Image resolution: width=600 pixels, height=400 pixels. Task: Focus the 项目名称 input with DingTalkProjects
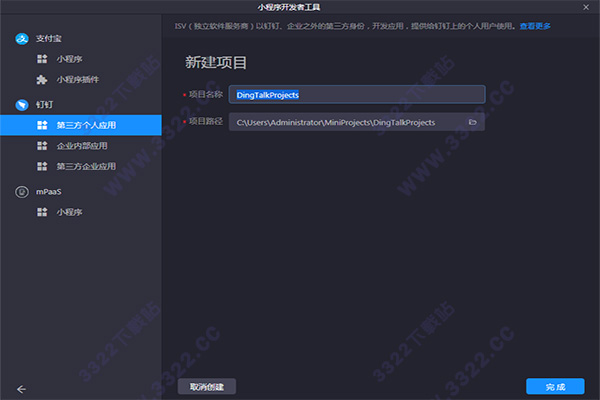click(357, 95)
